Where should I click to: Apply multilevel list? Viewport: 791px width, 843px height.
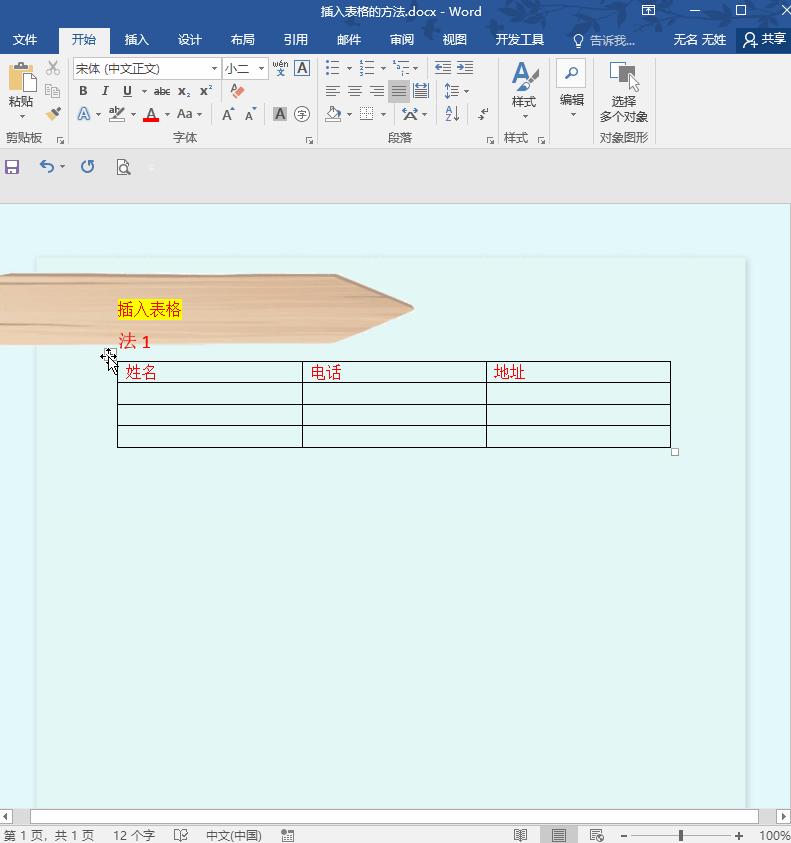coord(401,68)
